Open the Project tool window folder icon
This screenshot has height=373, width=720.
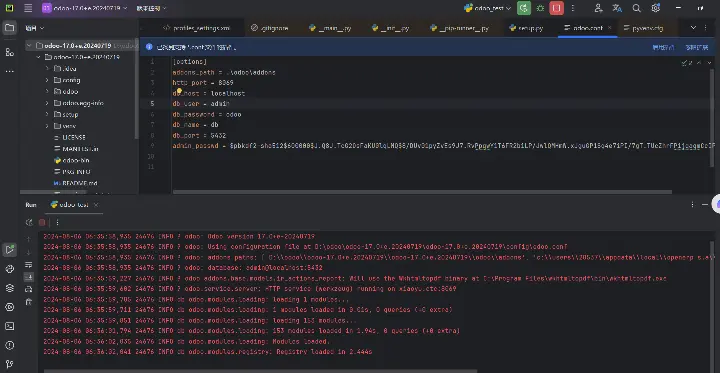point(9,28)
